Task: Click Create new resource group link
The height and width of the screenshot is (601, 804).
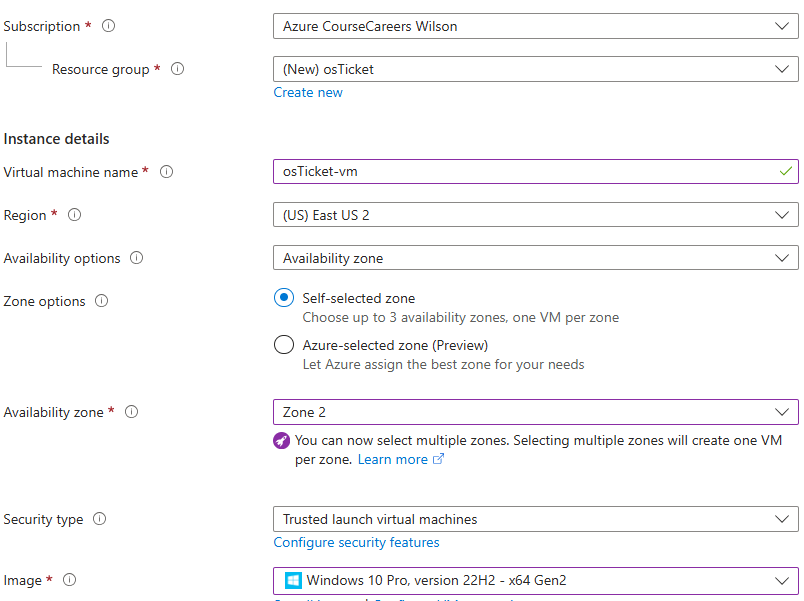Action: 308,92
